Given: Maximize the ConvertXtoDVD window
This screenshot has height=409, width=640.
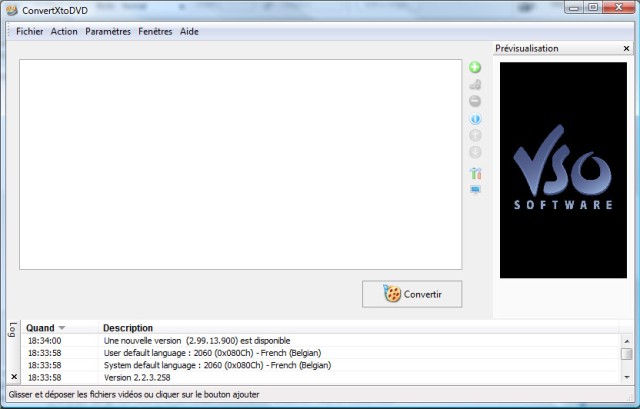Looking at the screenshot, I should 593,7.
